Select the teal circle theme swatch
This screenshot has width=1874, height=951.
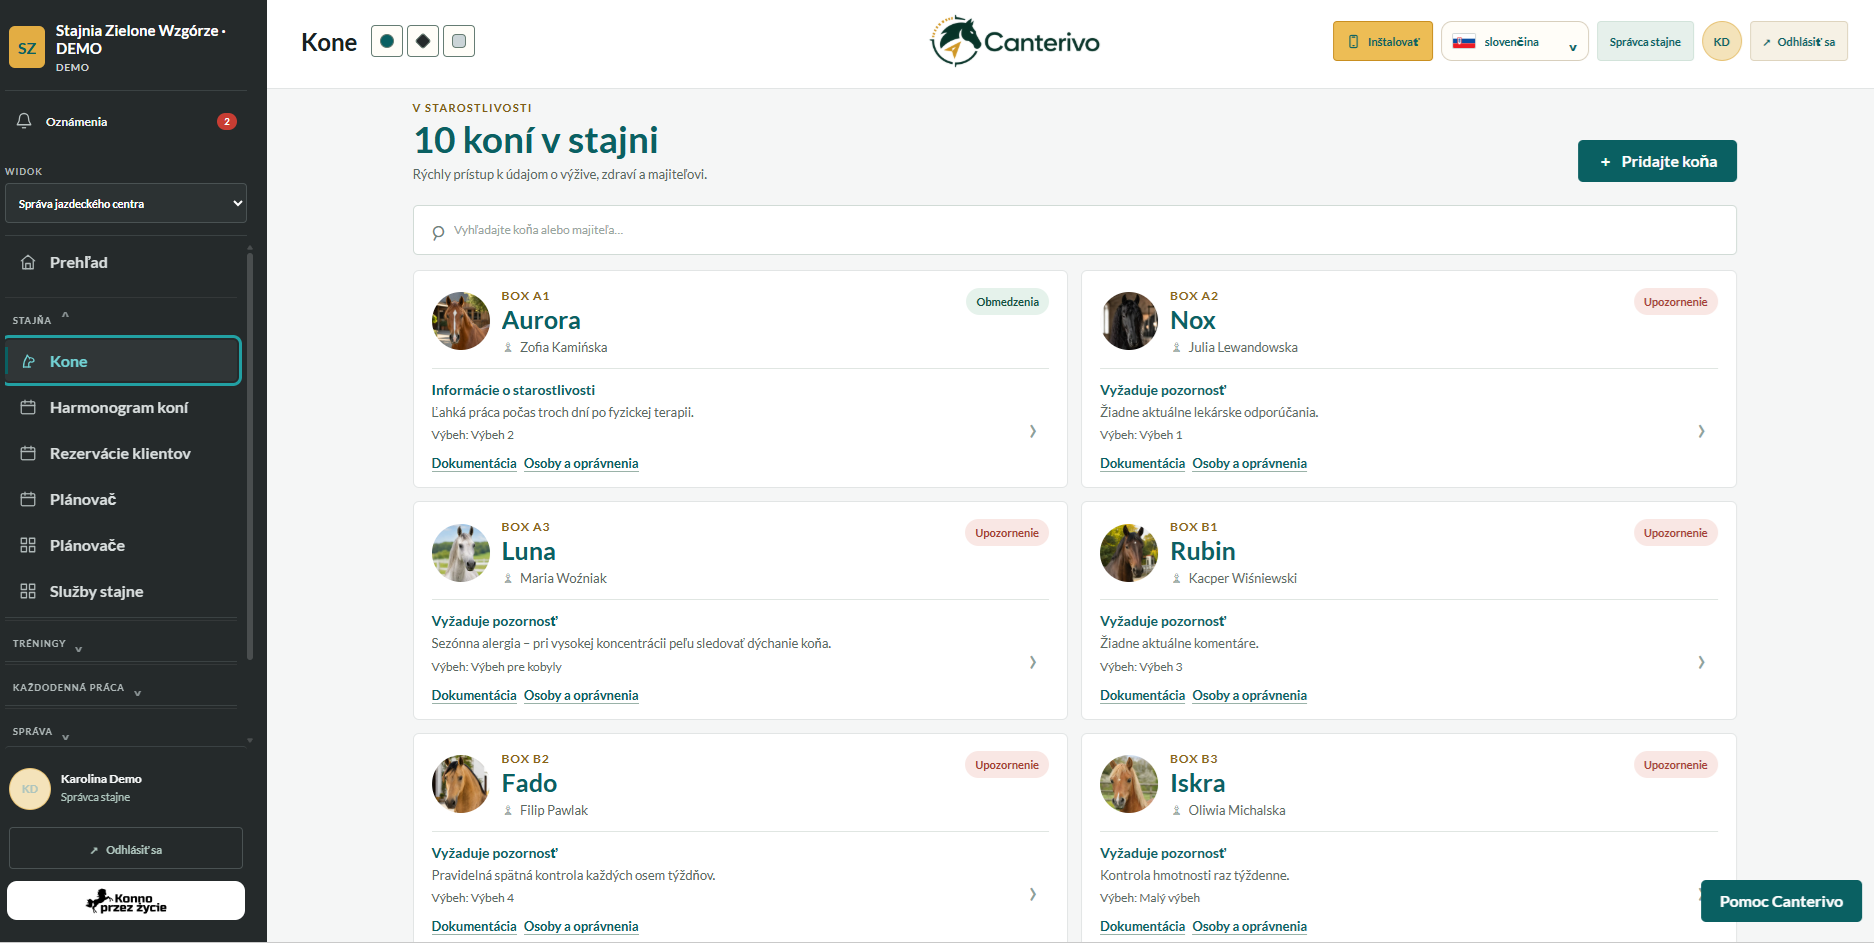coord(387,41)
